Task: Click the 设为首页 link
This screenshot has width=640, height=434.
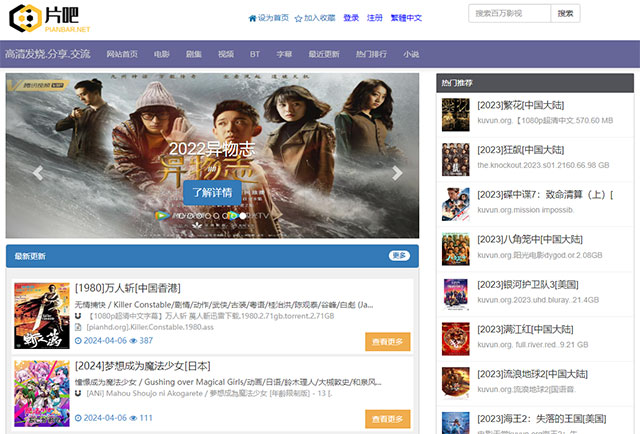Action: pos(273,18)
